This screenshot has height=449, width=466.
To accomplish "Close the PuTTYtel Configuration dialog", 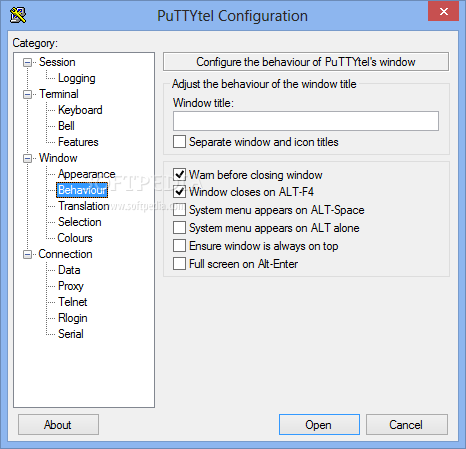I will click(x=443, y=12).
